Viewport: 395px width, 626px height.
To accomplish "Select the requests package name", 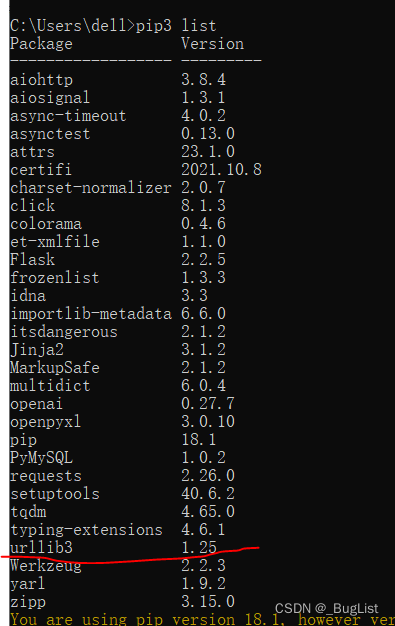I will 46,475.
